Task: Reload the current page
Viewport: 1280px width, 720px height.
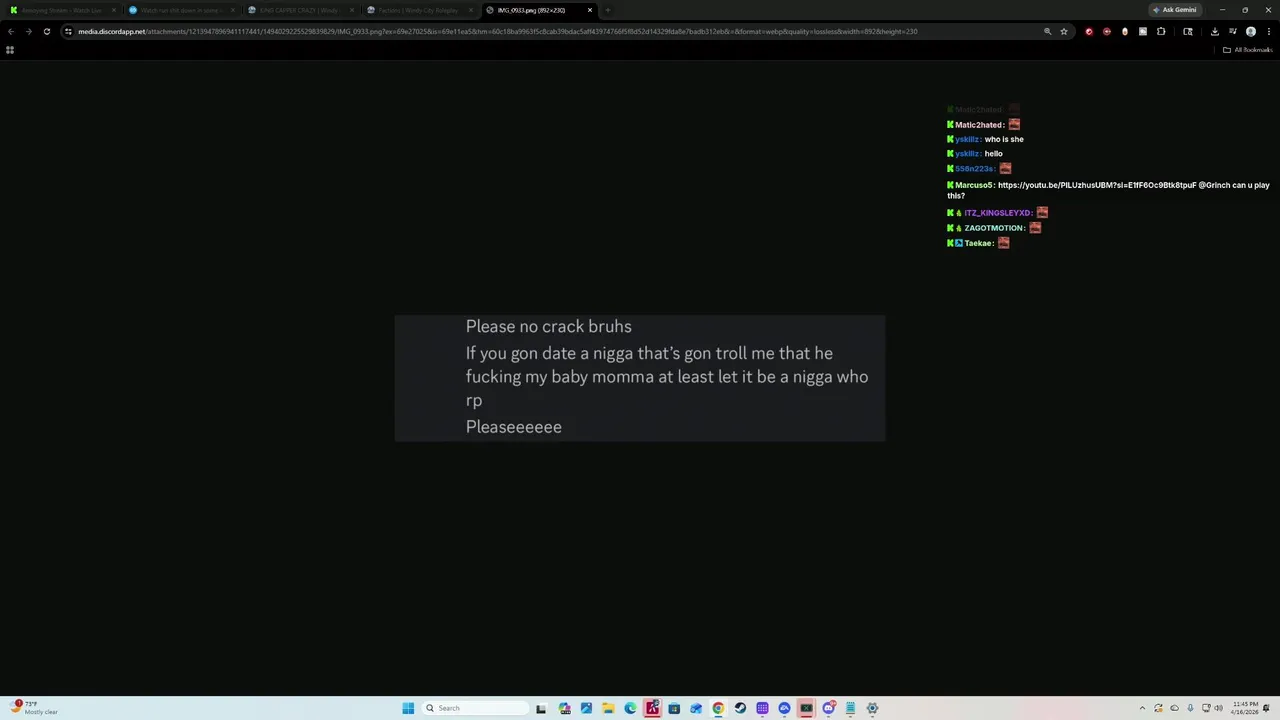Action: tap(46, 31)
